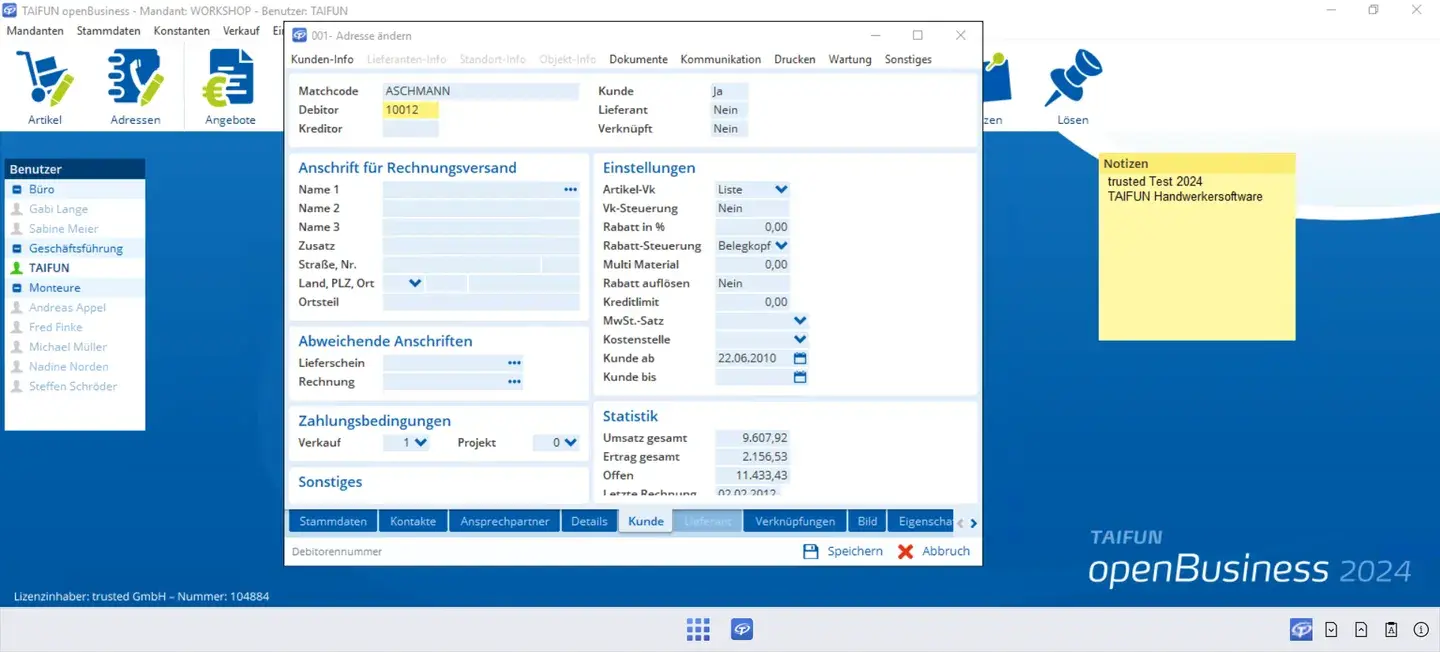The width and height of the screenshot is (1440, 652).
Task: Click the Speichern disk icon
Action: pyautogui.click(x=811, y=551)
